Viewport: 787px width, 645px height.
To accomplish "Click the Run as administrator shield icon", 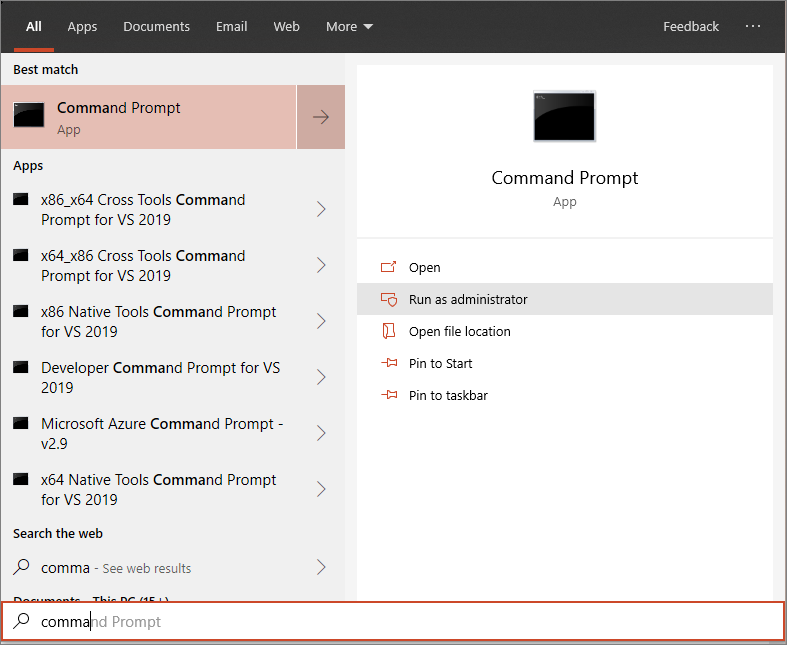I will click(x=389, y=299).
